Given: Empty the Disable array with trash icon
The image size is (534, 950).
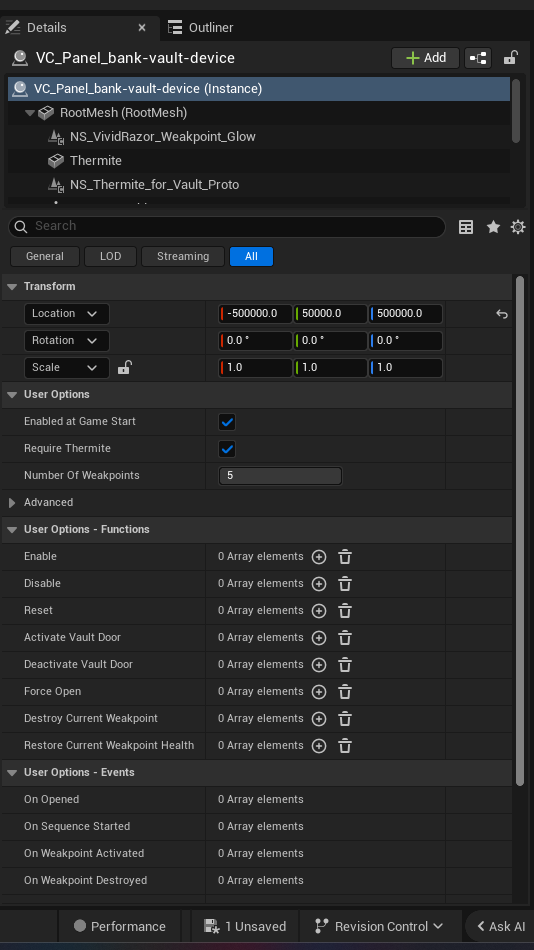Looking at the screenshot, I should click(345, 584).
